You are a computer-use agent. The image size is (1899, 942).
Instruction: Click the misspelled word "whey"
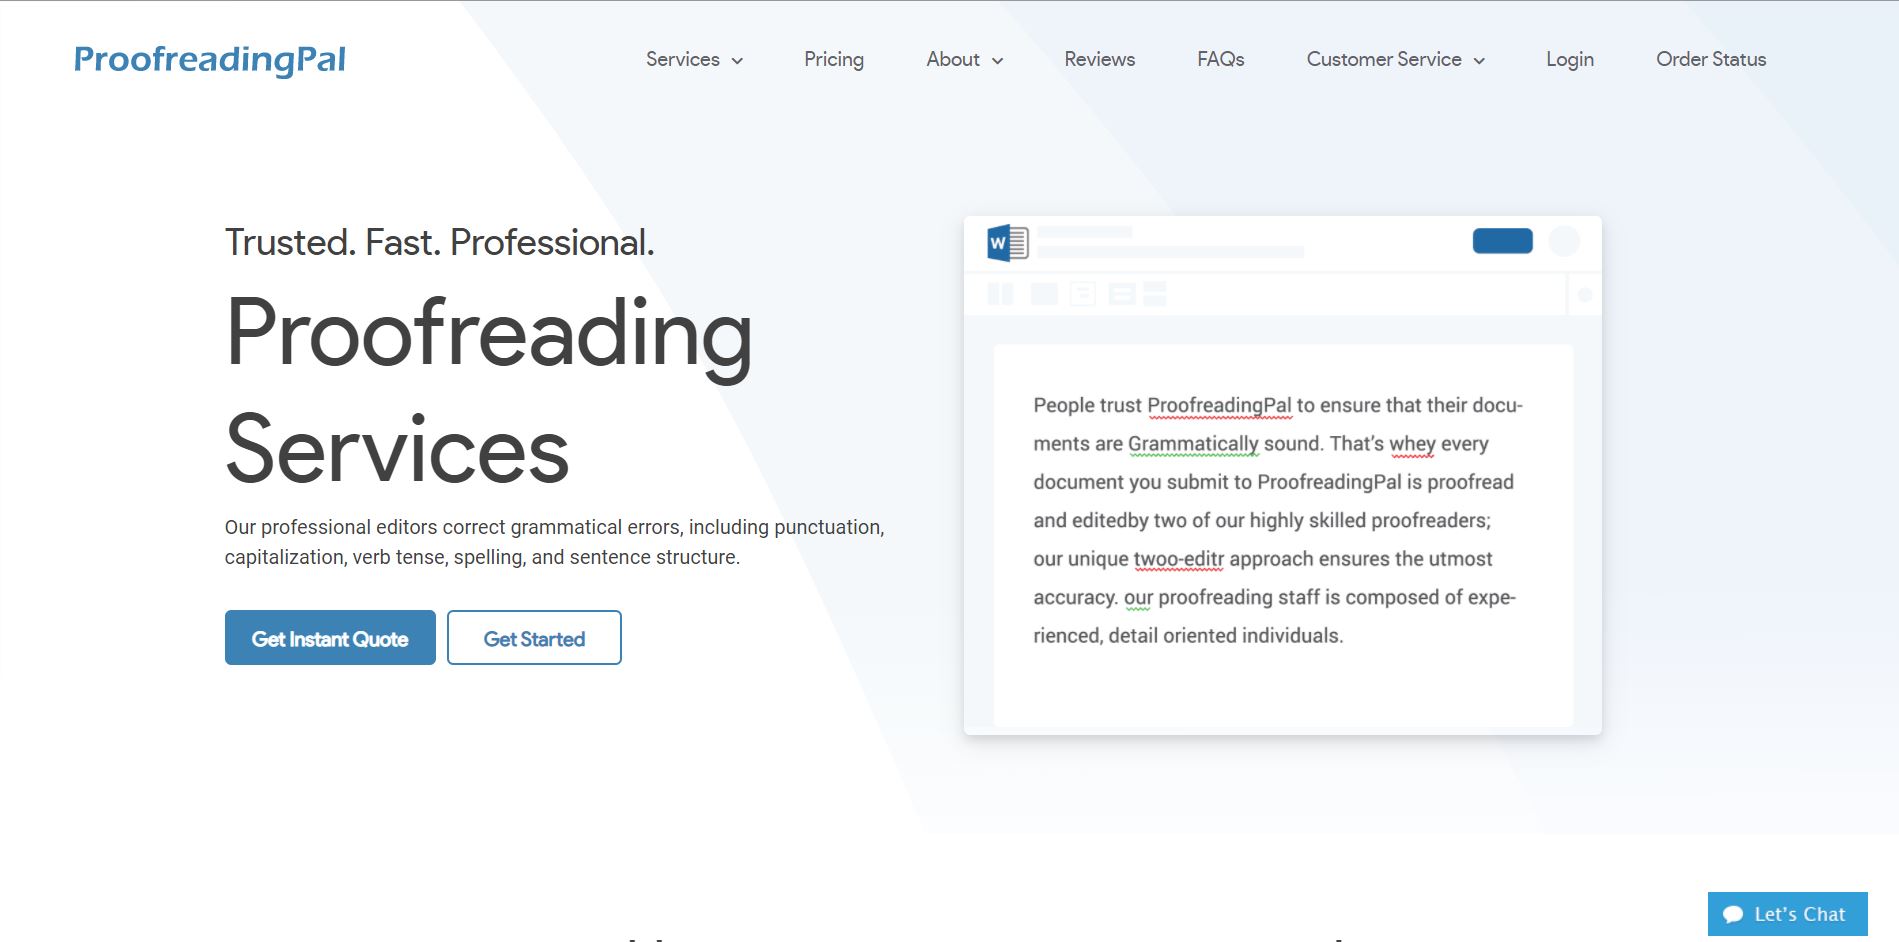pyautogui.click(x=1412, y=444)
